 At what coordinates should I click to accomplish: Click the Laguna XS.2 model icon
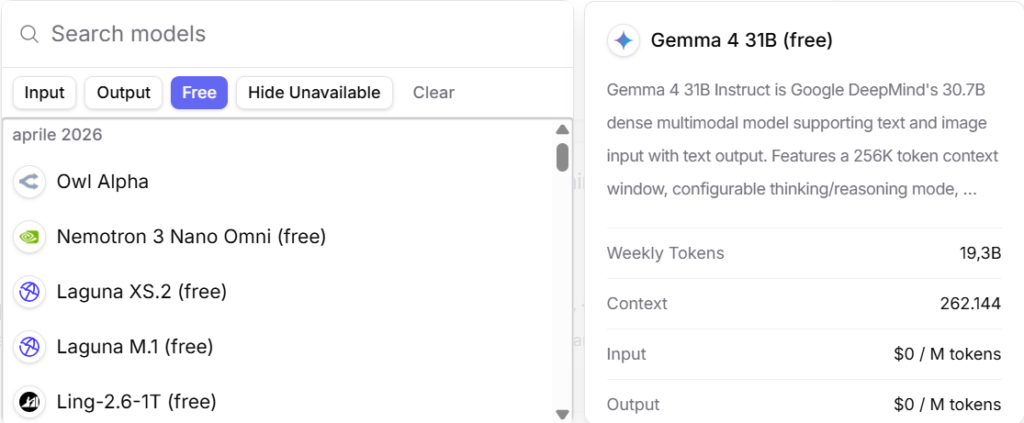point(29,292)
